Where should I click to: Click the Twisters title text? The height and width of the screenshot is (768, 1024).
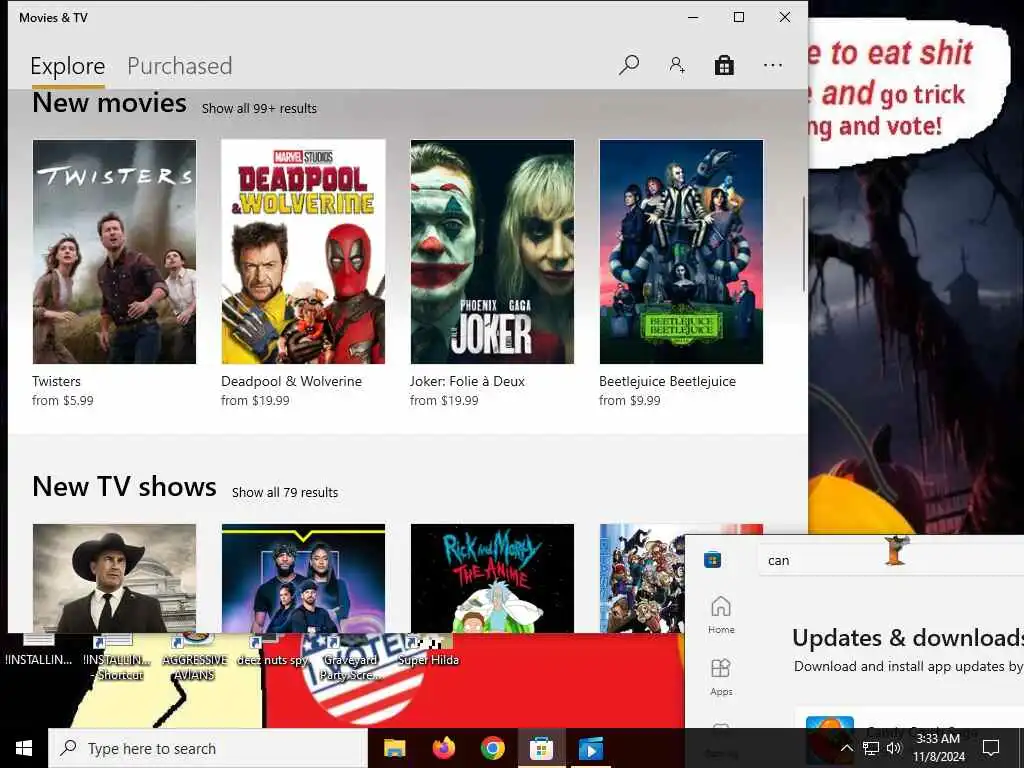pyautogui.click(x=57, y=381)
